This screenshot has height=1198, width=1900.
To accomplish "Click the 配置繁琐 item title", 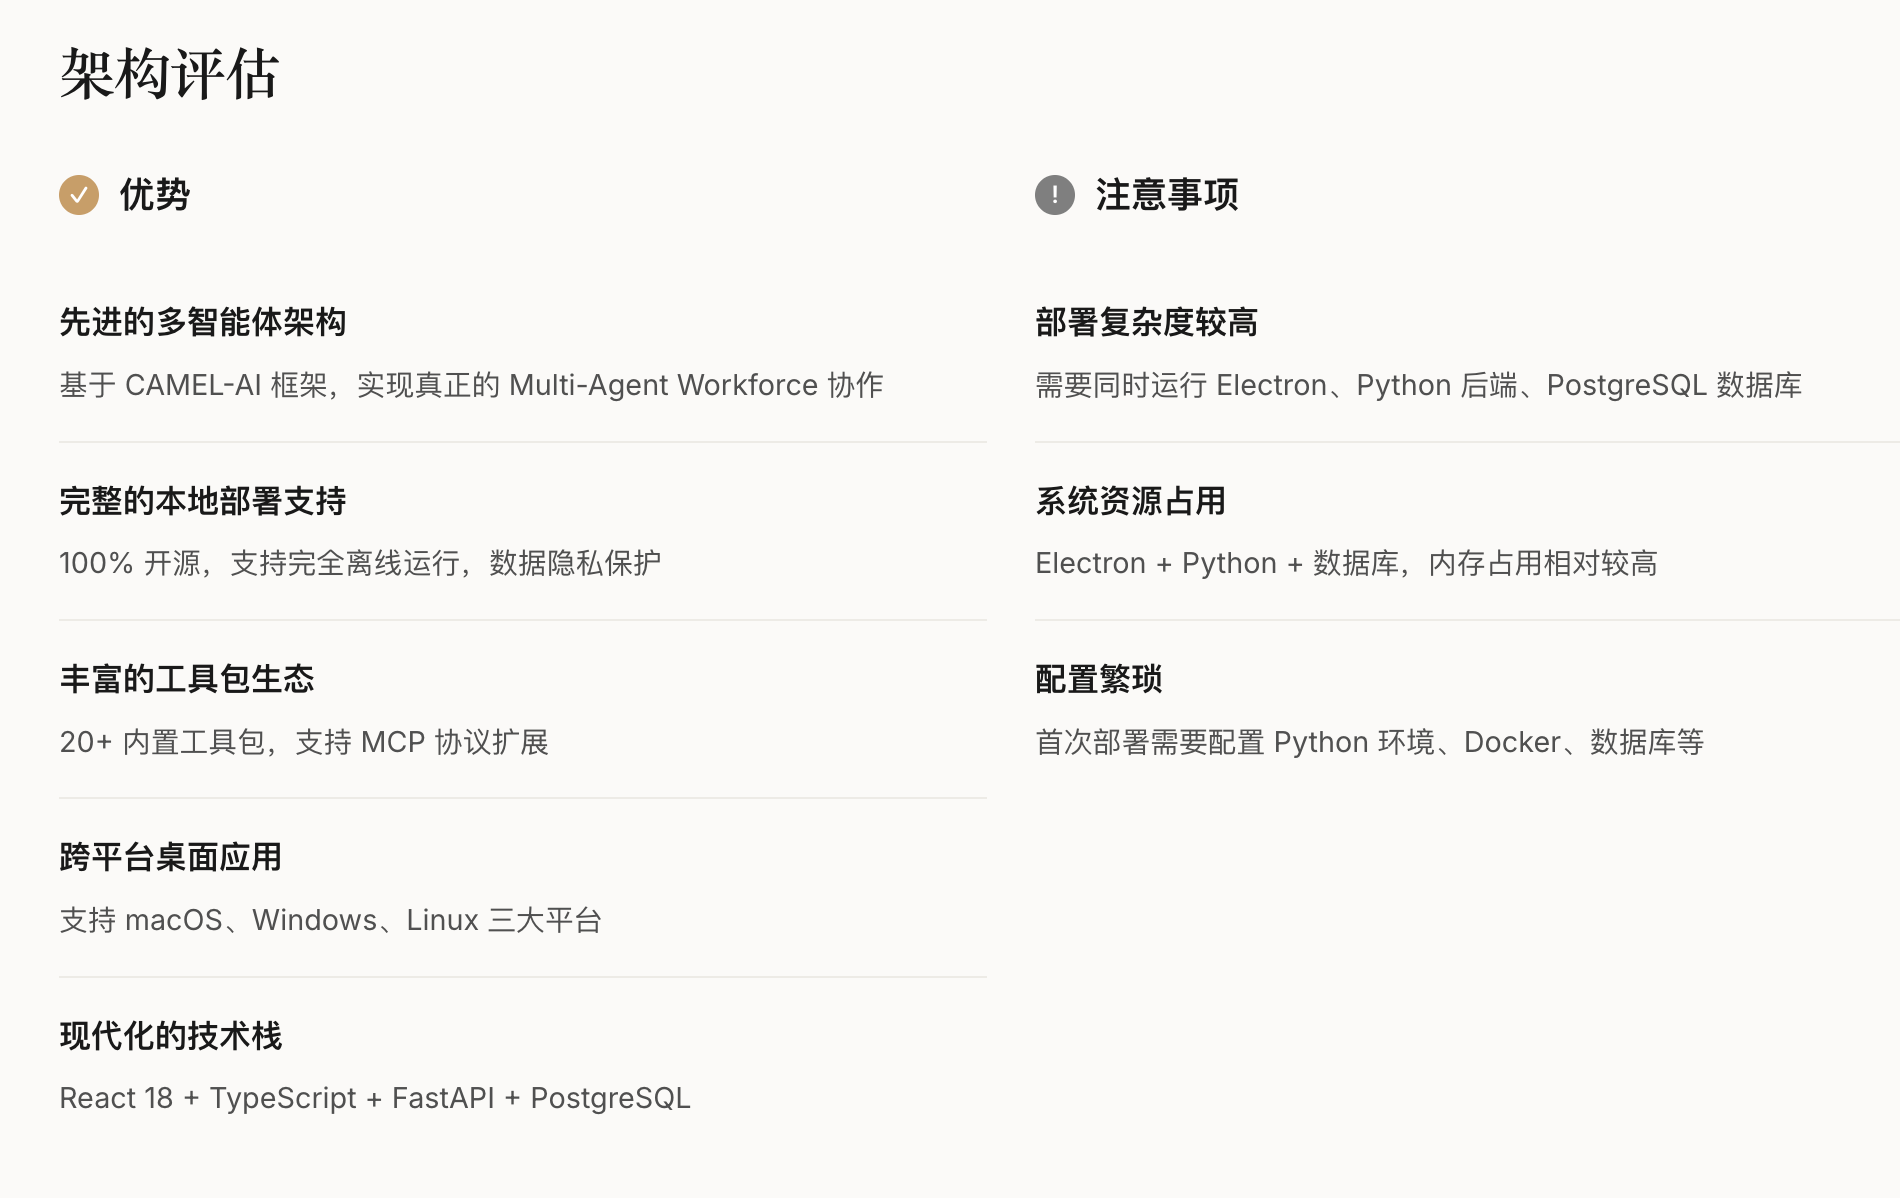I will 1098,679.
